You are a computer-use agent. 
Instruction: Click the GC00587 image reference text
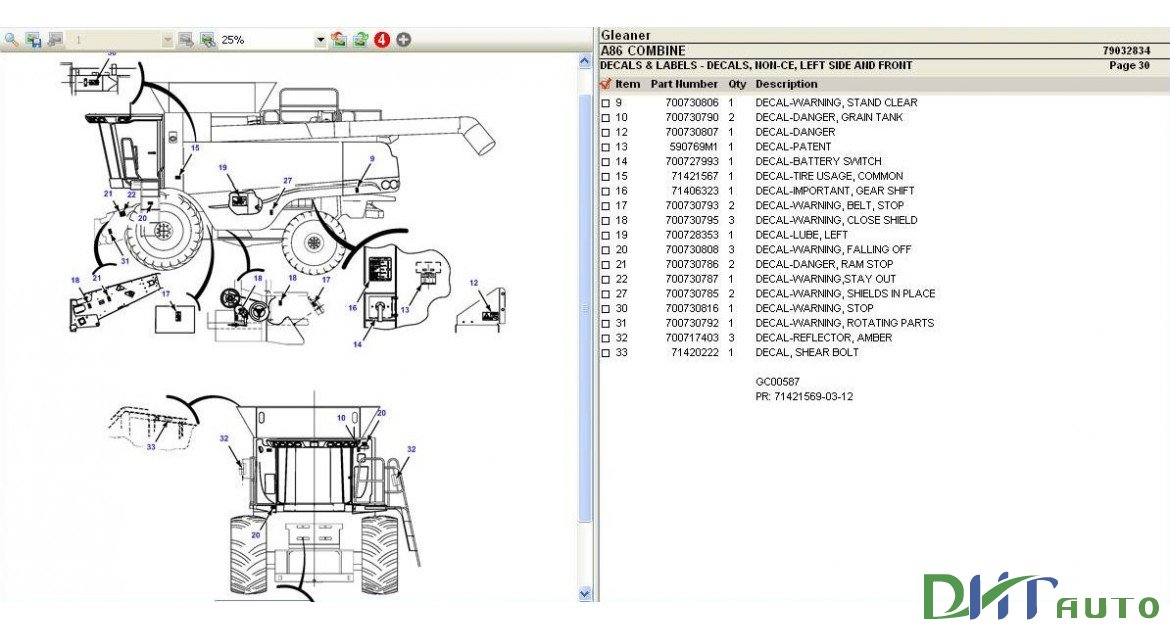click(777, 381)
